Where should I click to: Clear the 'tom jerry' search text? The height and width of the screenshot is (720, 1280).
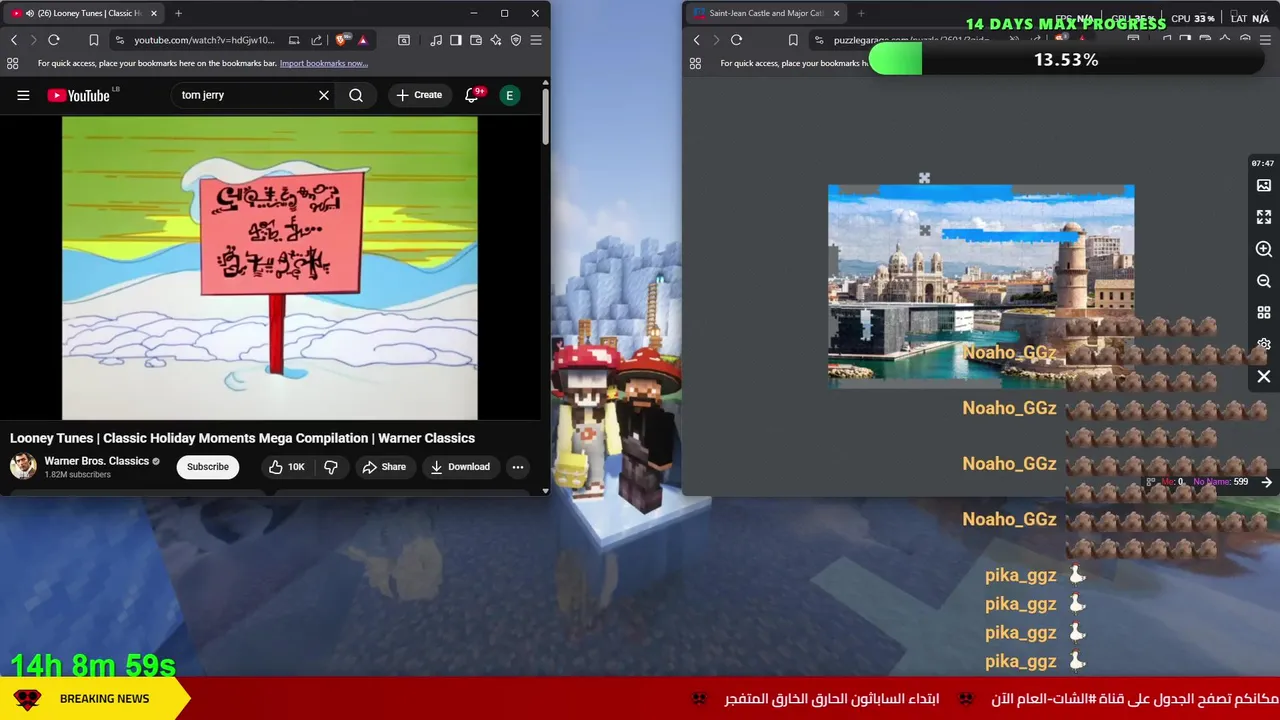(324, 95)
